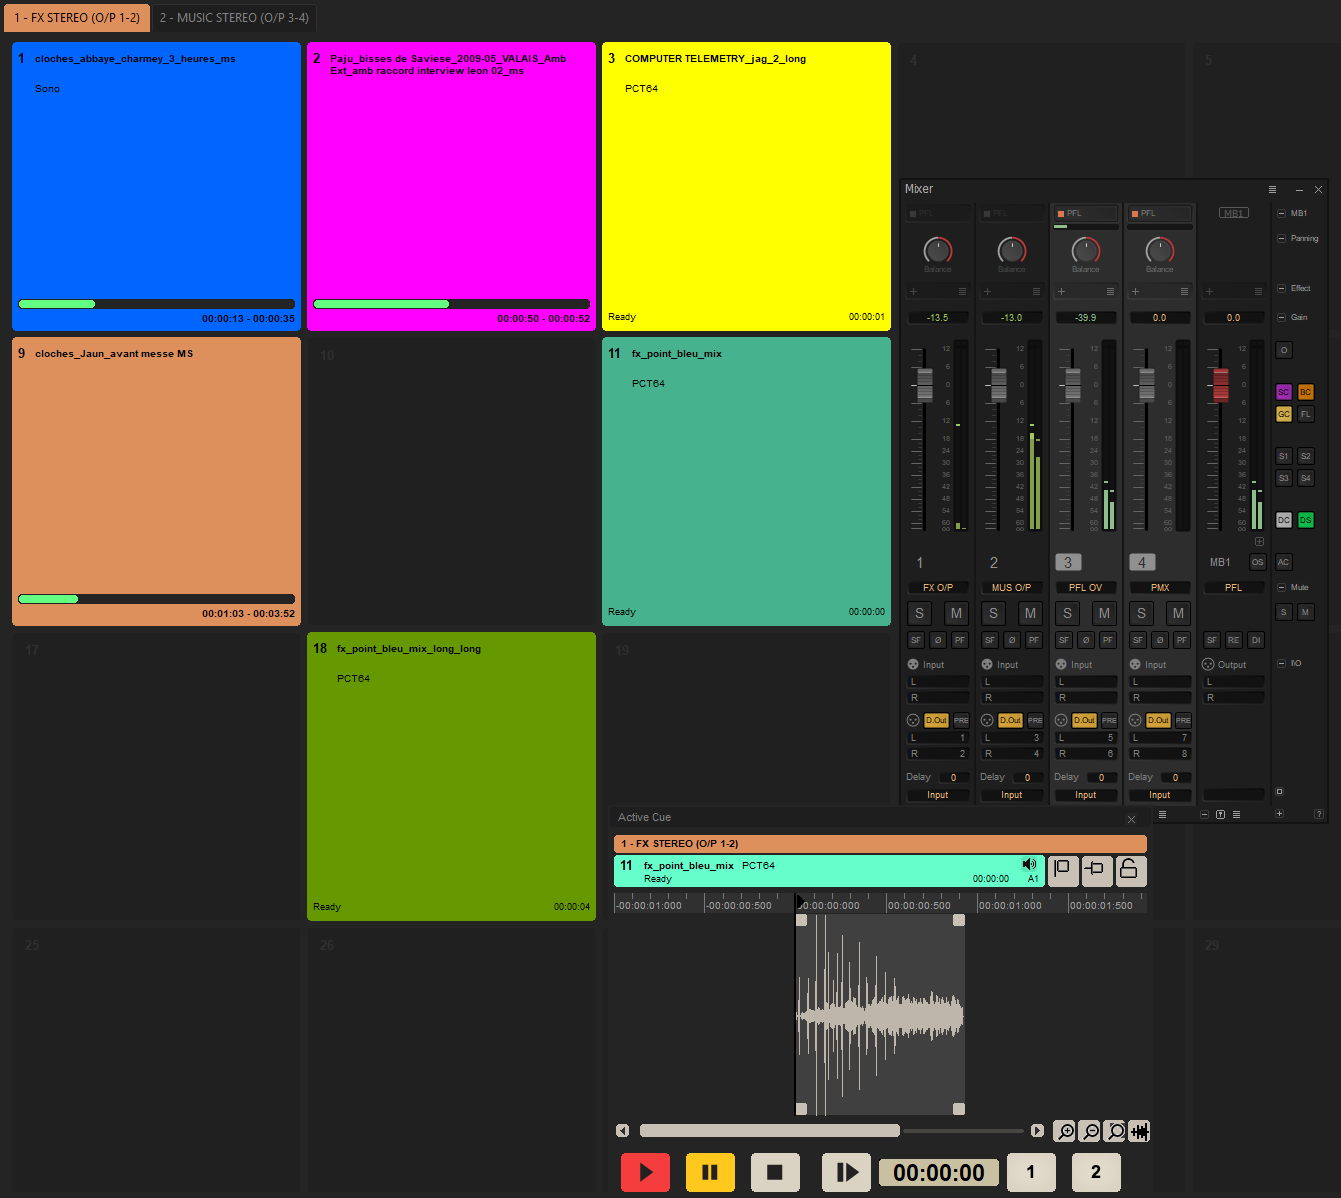Select the yellow COMPUTER TELEMETRY cue tile
This screenshot has height=1198, width=1341.
pos(746,186)
